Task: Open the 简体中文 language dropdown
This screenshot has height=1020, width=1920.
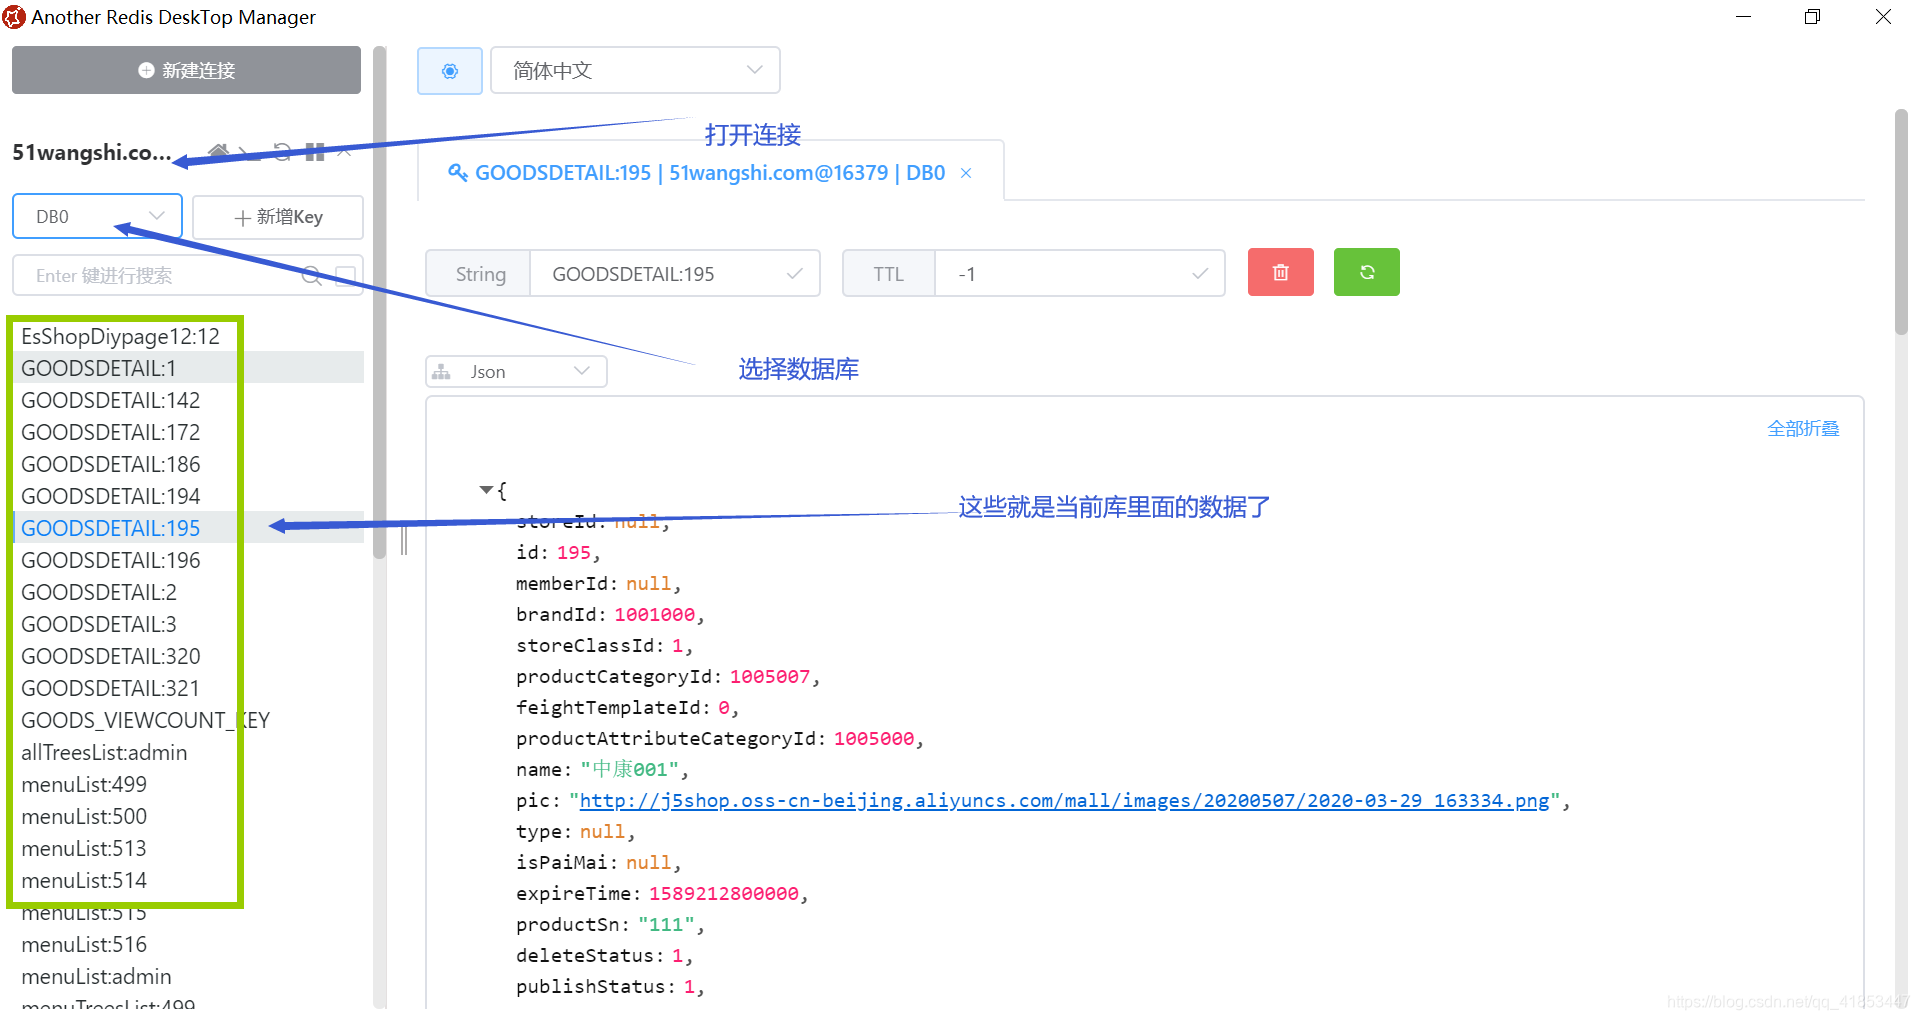Action: pyautogui.click(x=635, y=71)
